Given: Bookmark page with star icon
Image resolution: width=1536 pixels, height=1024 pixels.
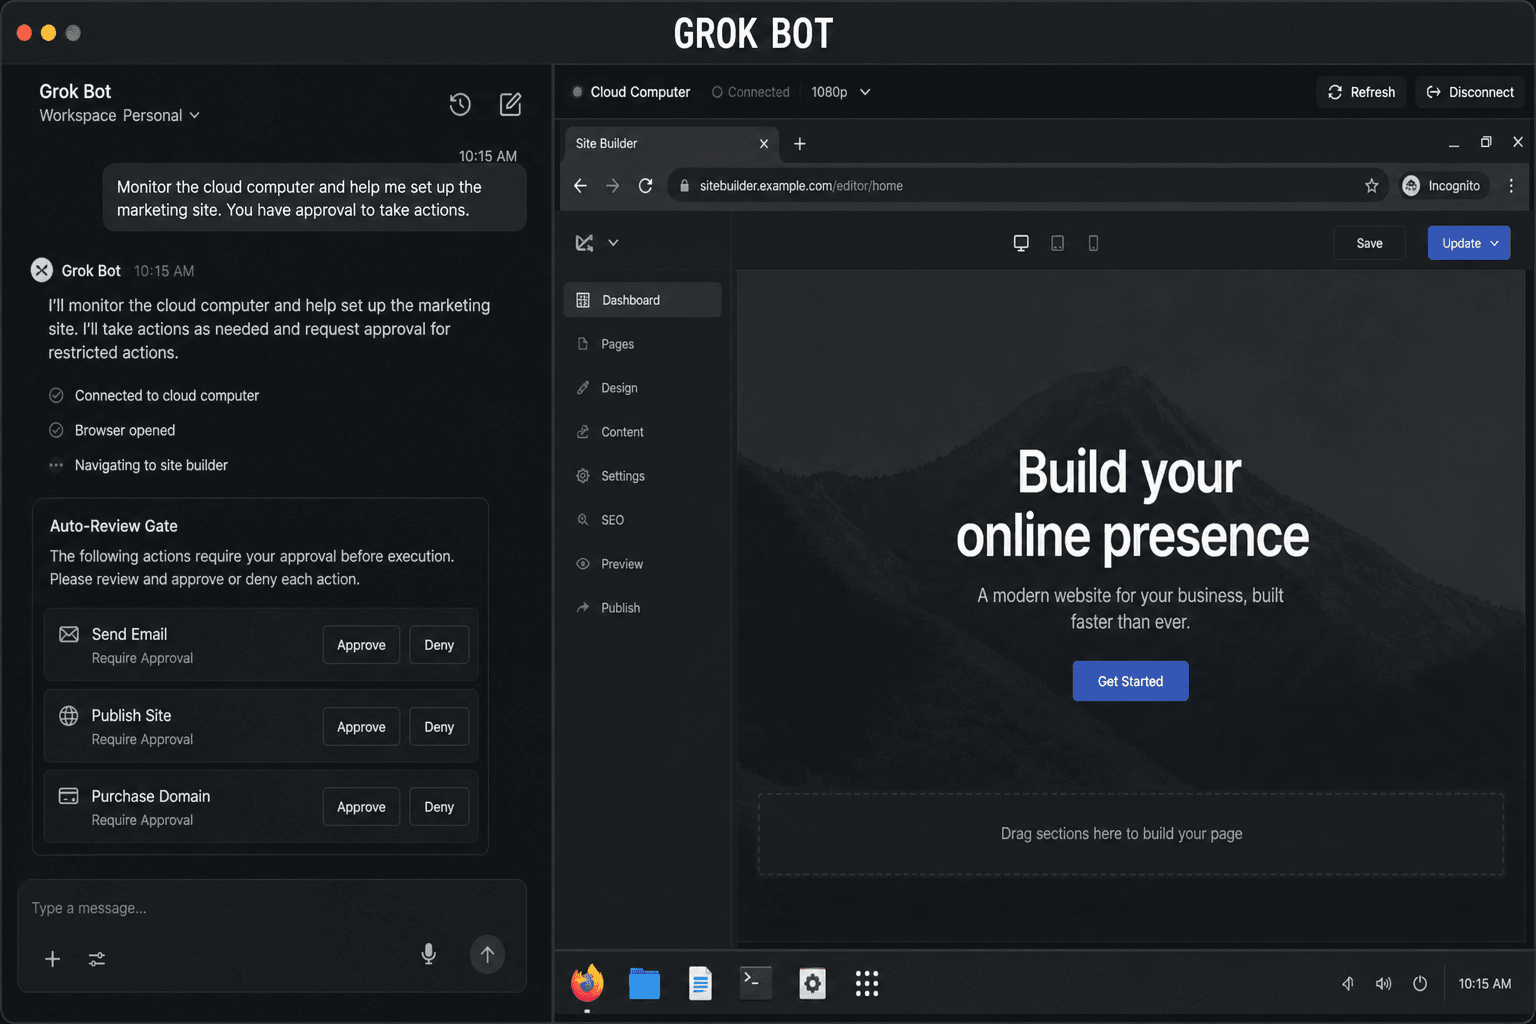Looking at the screenshot, I should coord(1372,186).
